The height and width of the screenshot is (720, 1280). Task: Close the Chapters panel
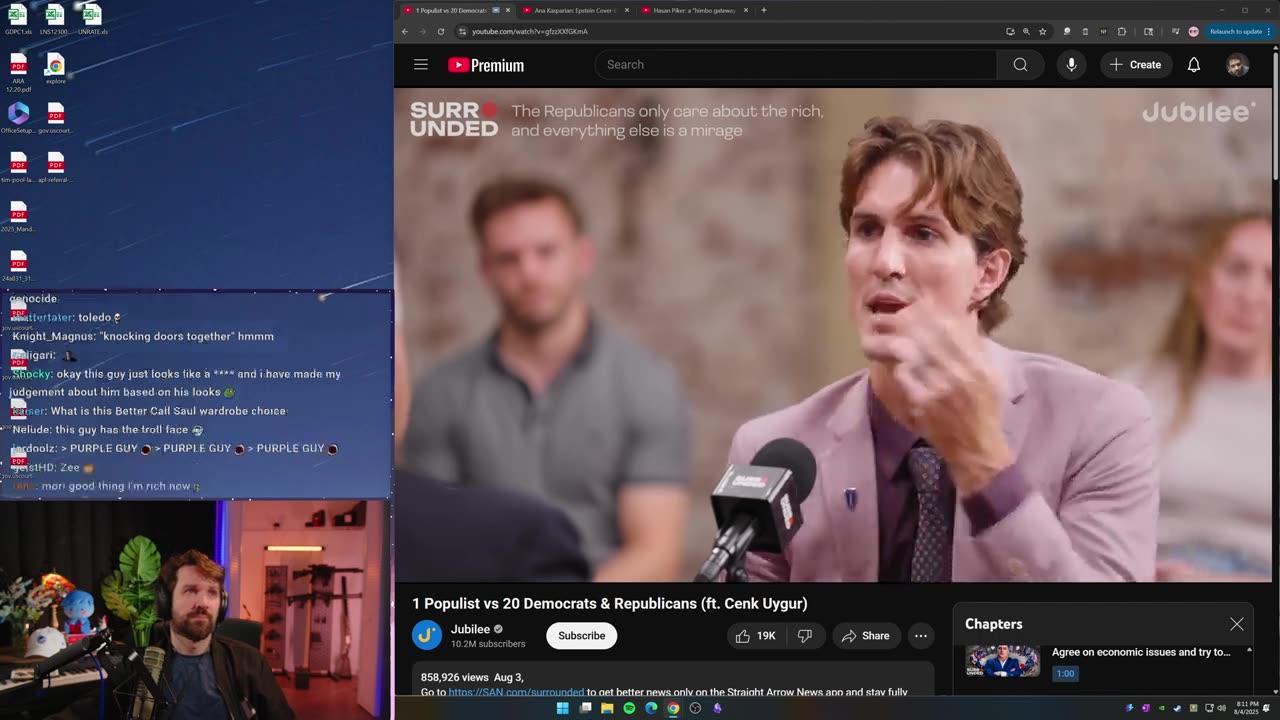tap(1236, 624)
